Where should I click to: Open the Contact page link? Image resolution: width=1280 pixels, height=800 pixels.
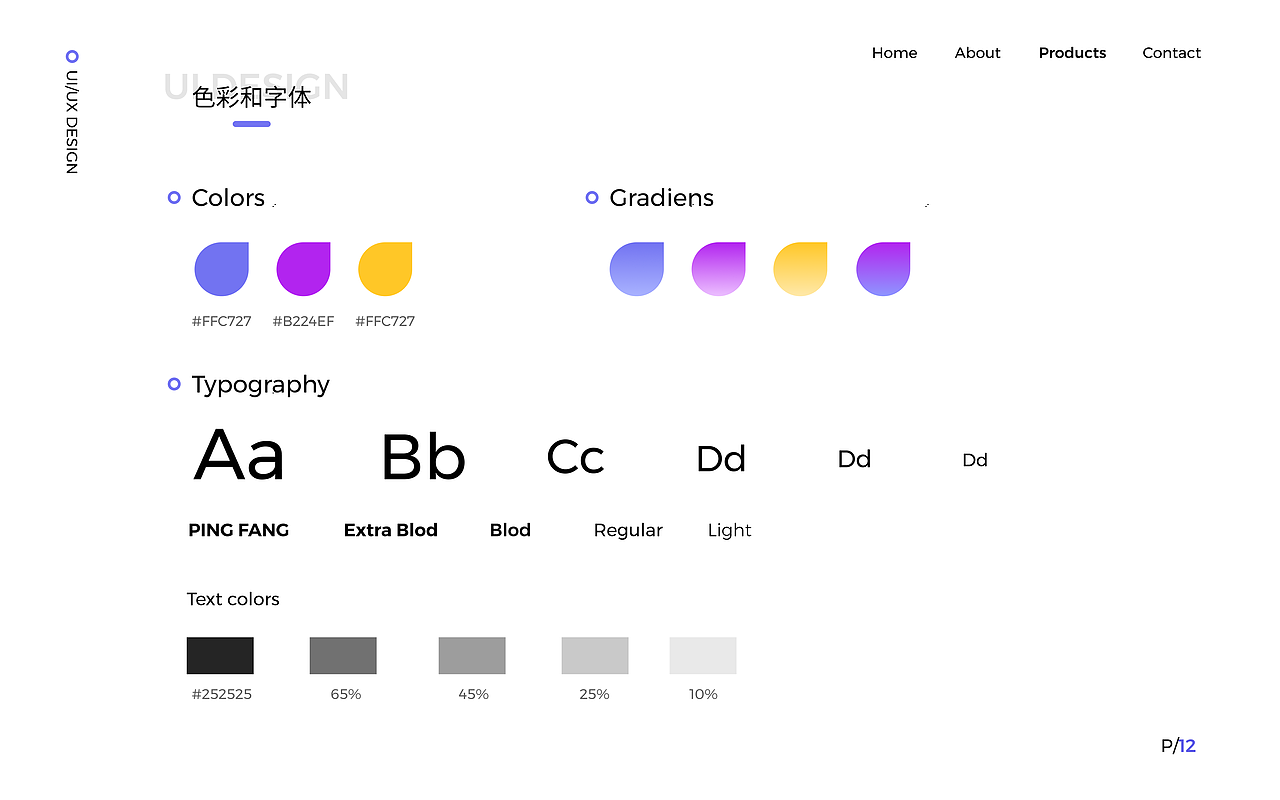point(1171,53)
